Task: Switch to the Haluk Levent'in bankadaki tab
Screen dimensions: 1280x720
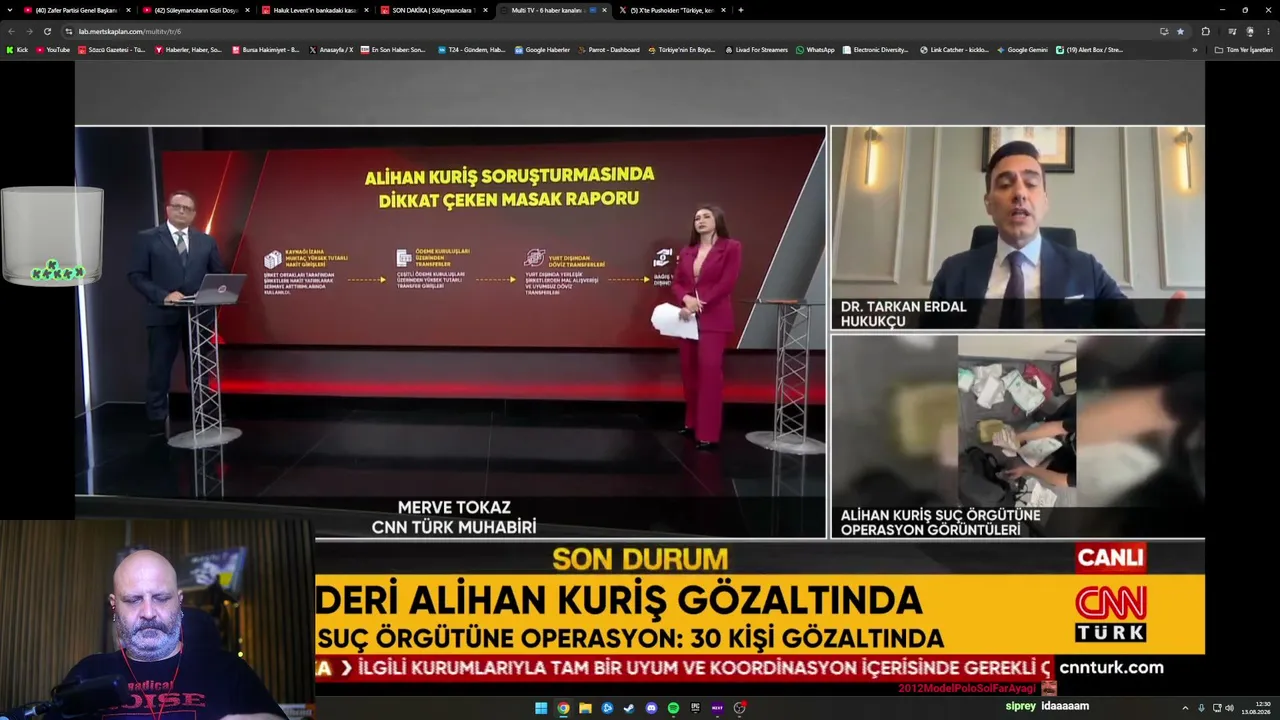Action: point(314,10)
